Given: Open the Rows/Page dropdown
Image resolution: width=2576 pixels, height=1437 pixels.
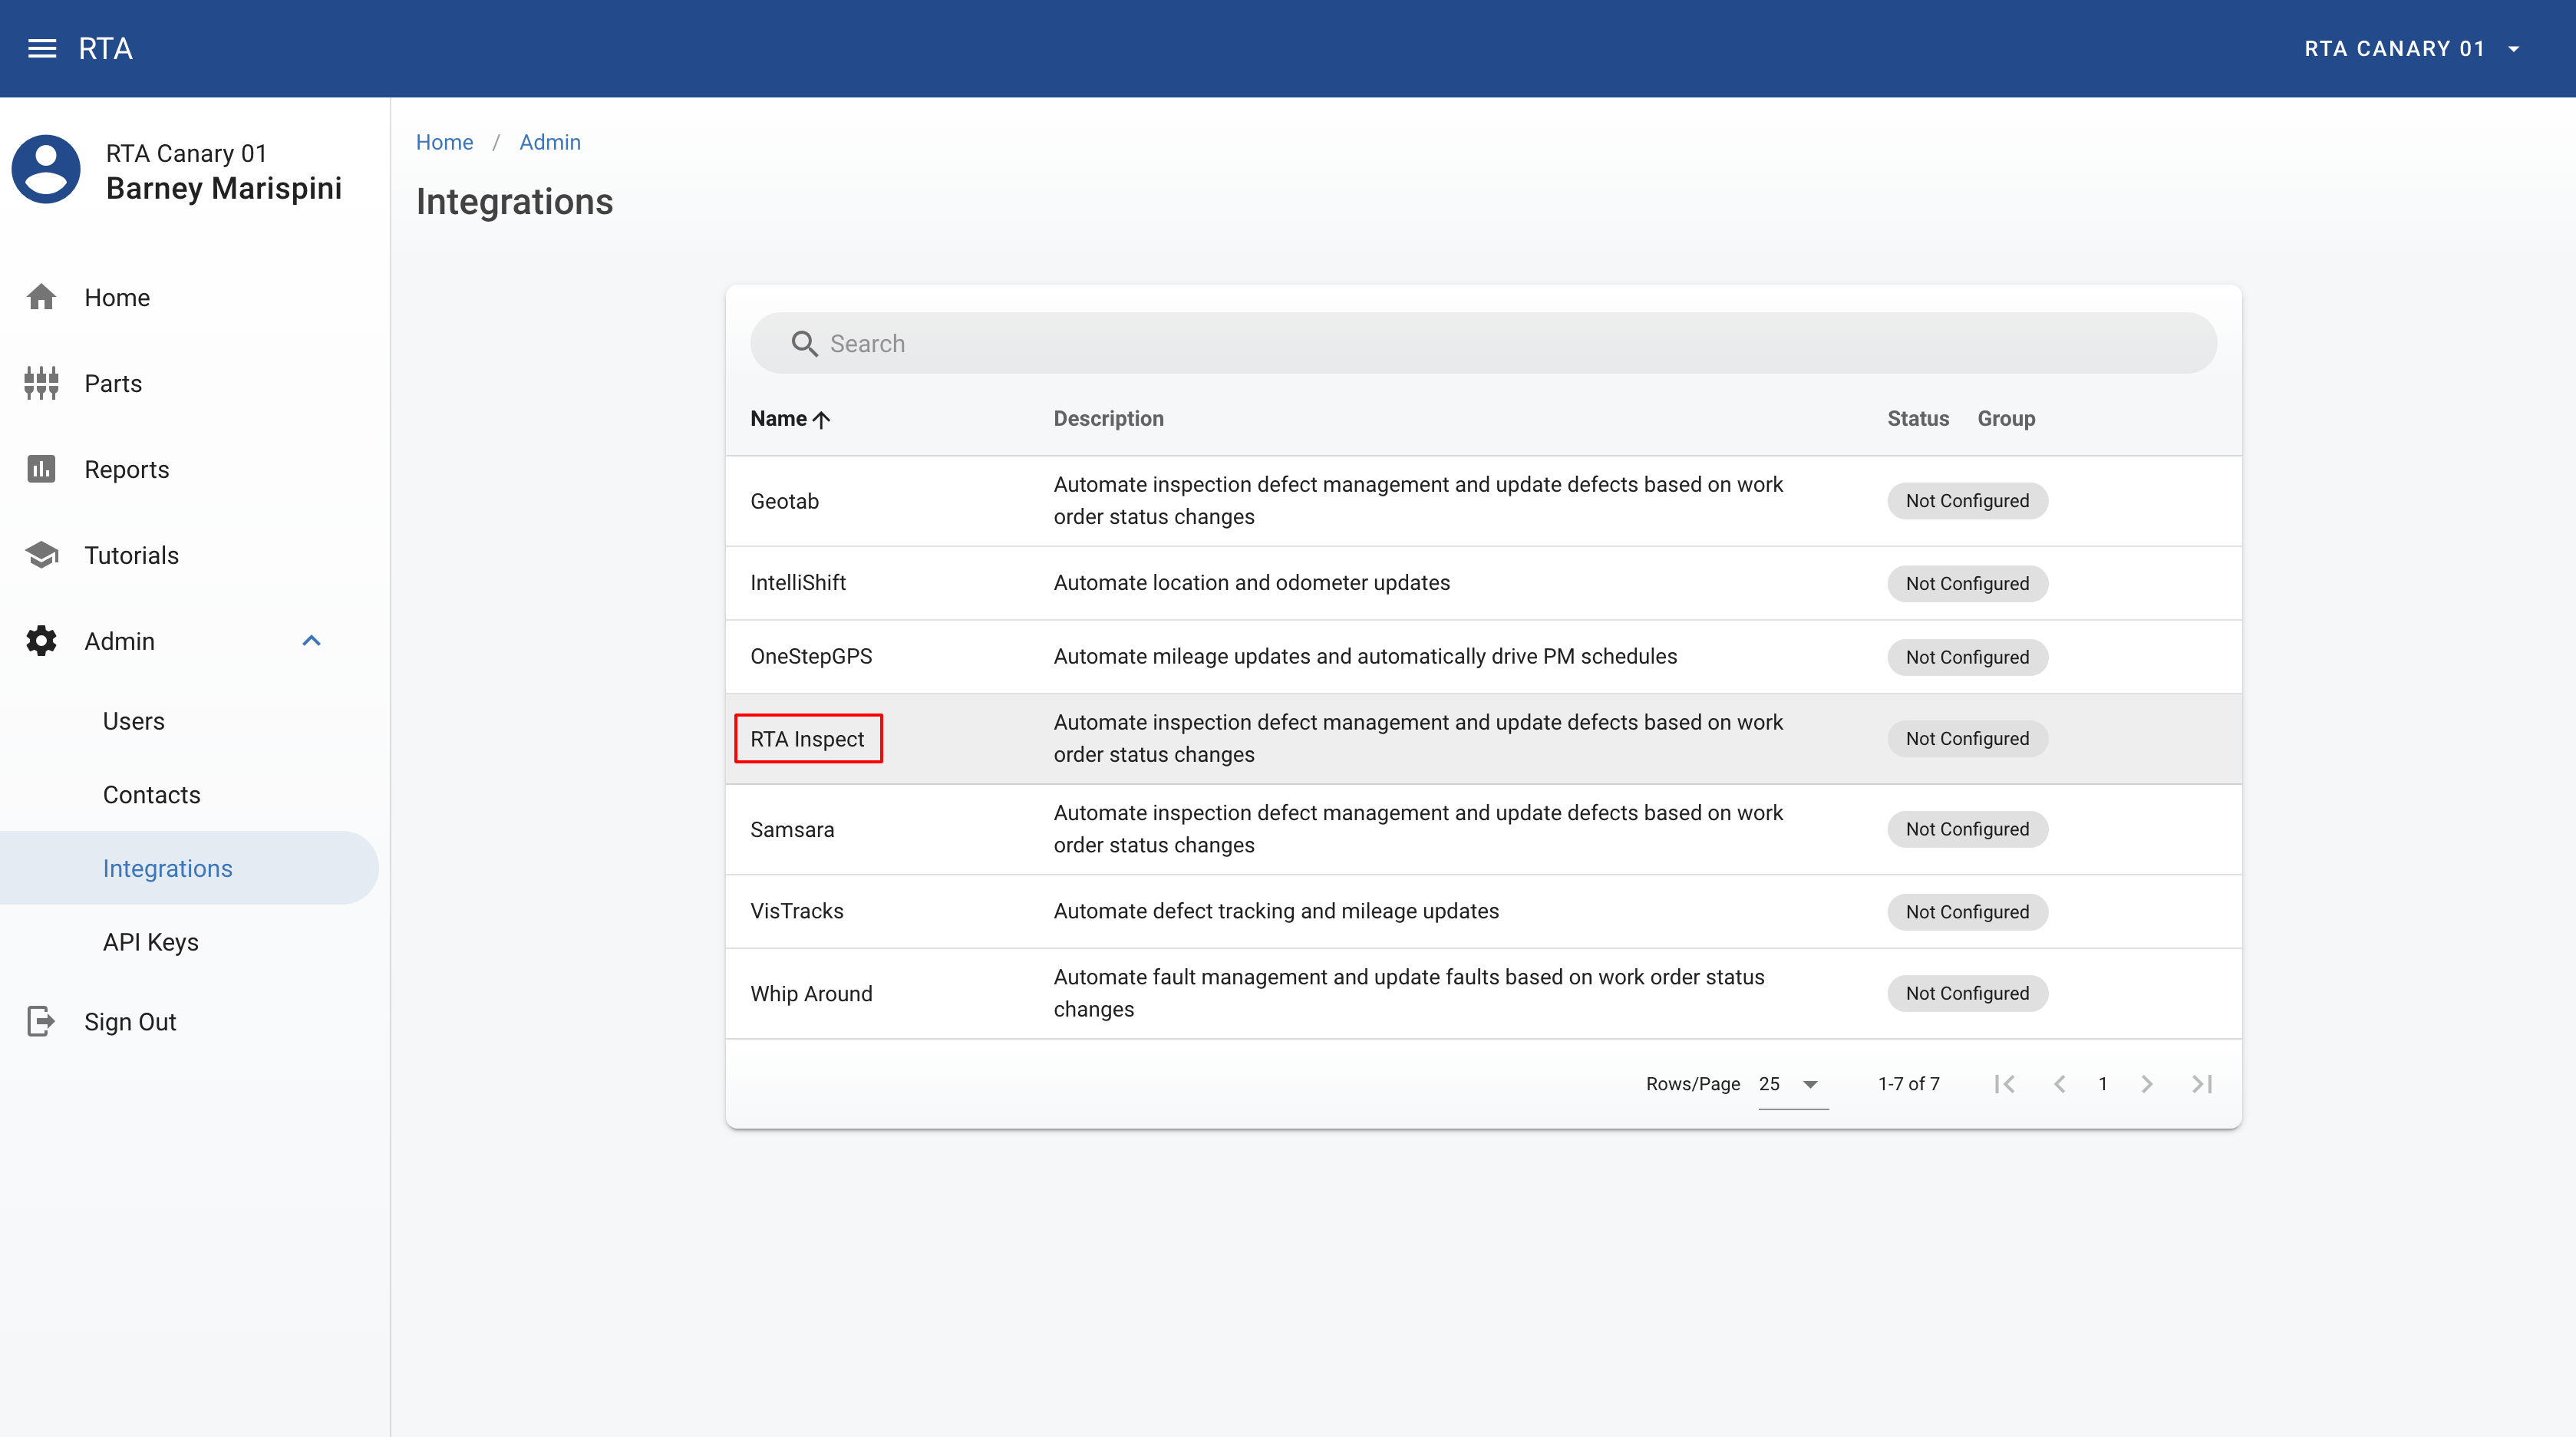Looking at the screenshot, I should (1793, 1084).
